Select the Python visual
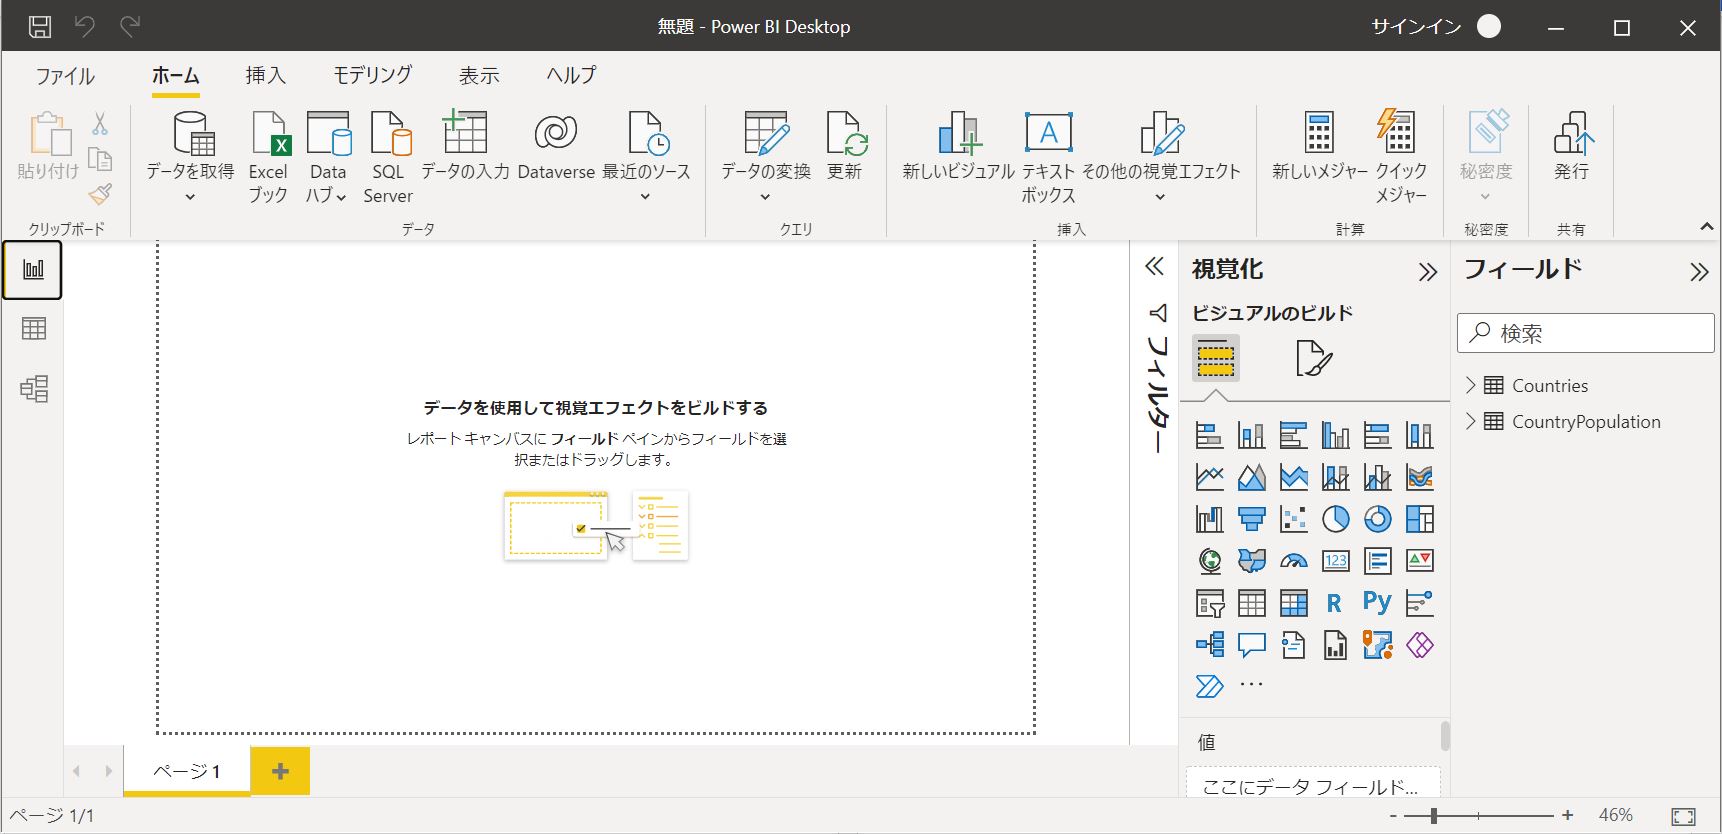The image size is (1722, 834). click(x=1377, y=603)
